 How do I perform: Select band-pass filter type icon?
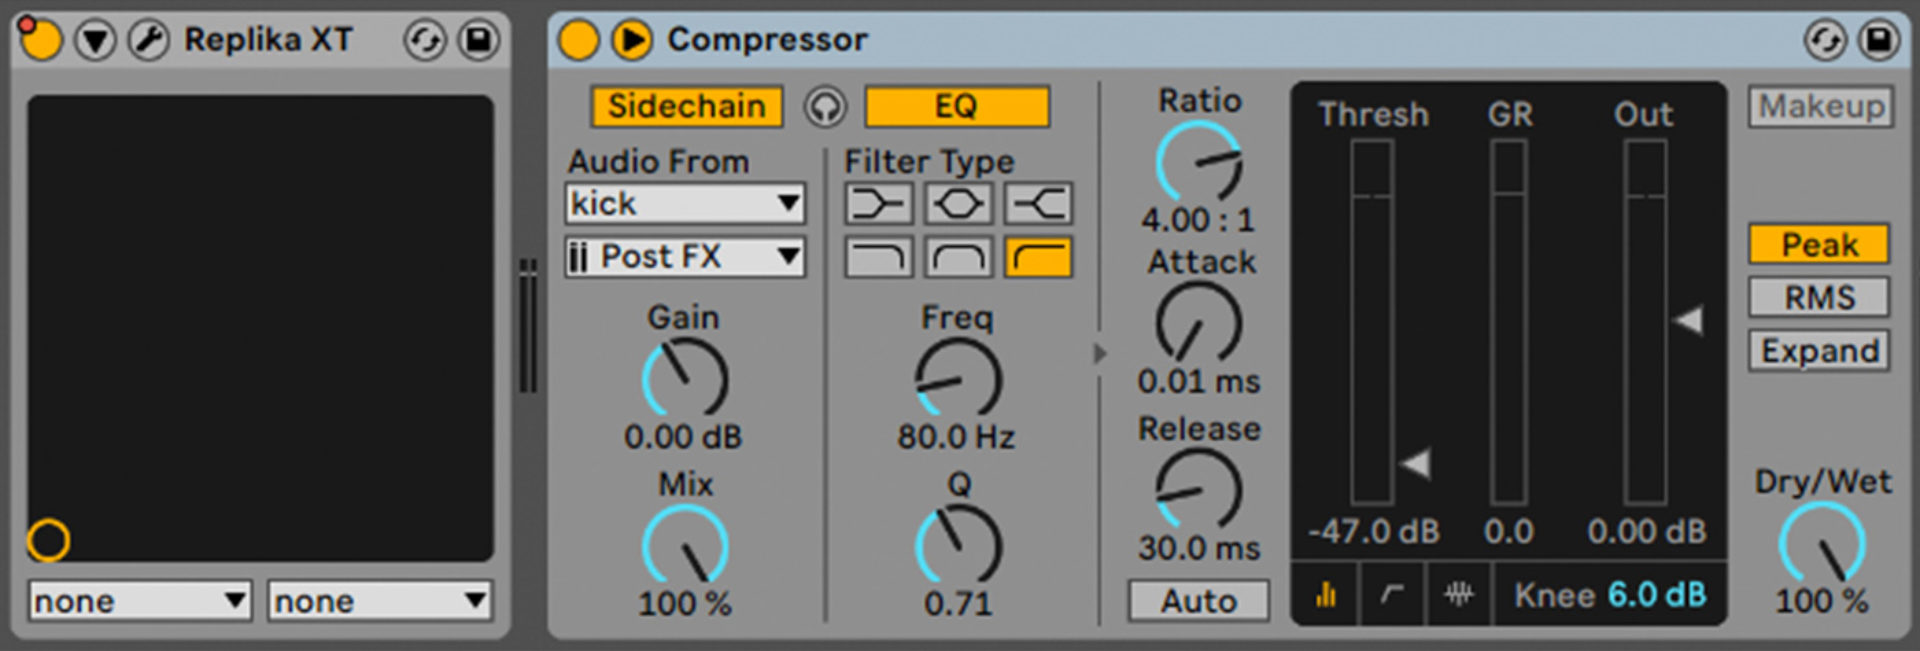pos(959,257)
